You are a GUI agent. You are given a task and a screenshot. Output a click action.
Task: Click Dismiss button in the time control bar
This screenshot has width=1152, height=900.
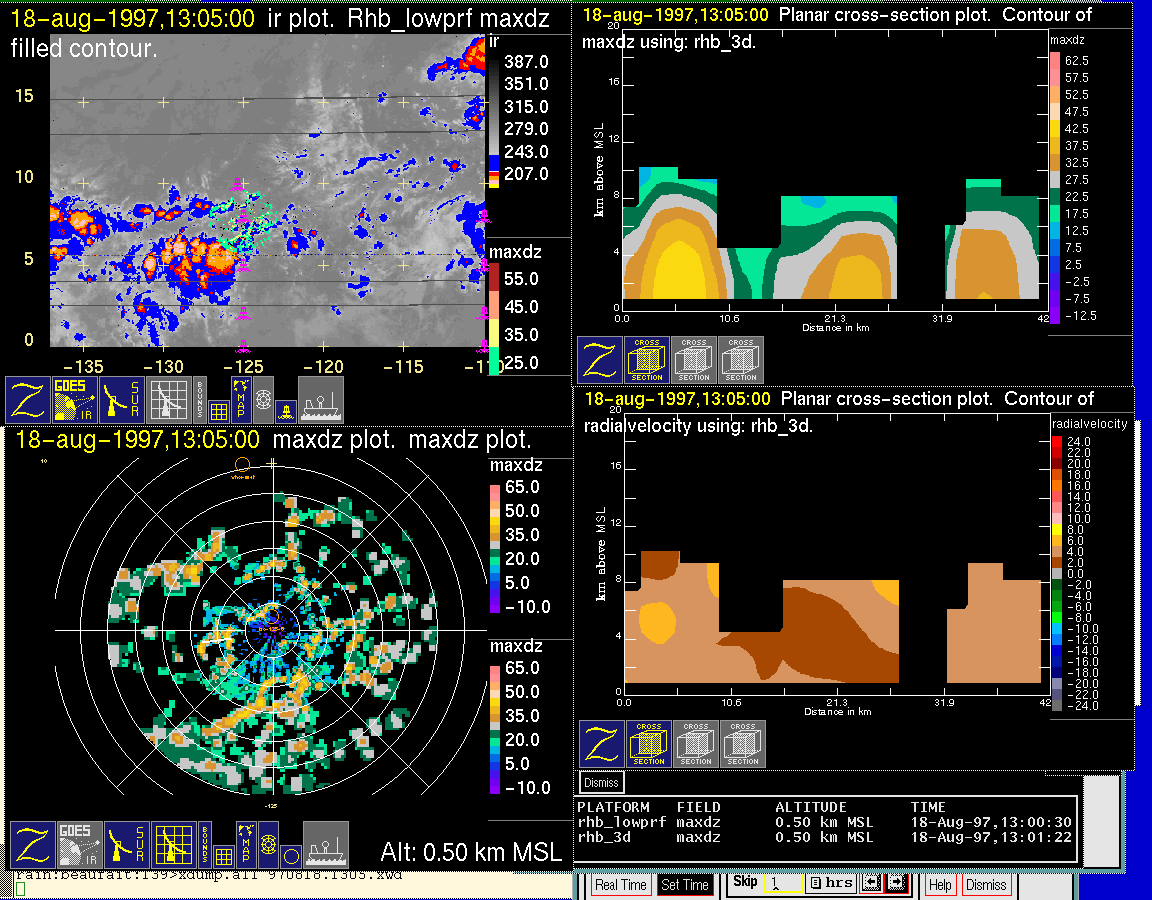[x=986, y=885]
